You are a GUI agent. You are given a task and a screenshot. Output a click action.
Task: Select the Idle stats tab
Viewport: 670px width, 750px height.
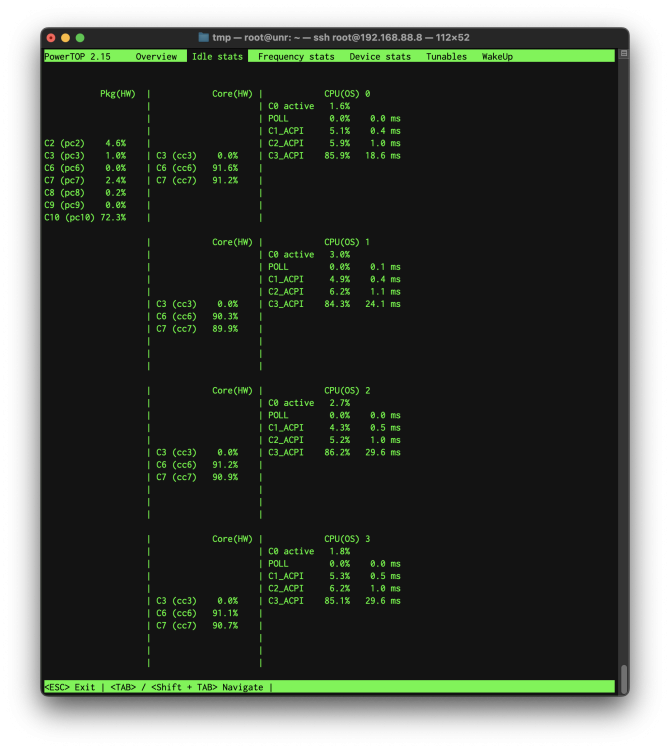click(x=217, y=56)
